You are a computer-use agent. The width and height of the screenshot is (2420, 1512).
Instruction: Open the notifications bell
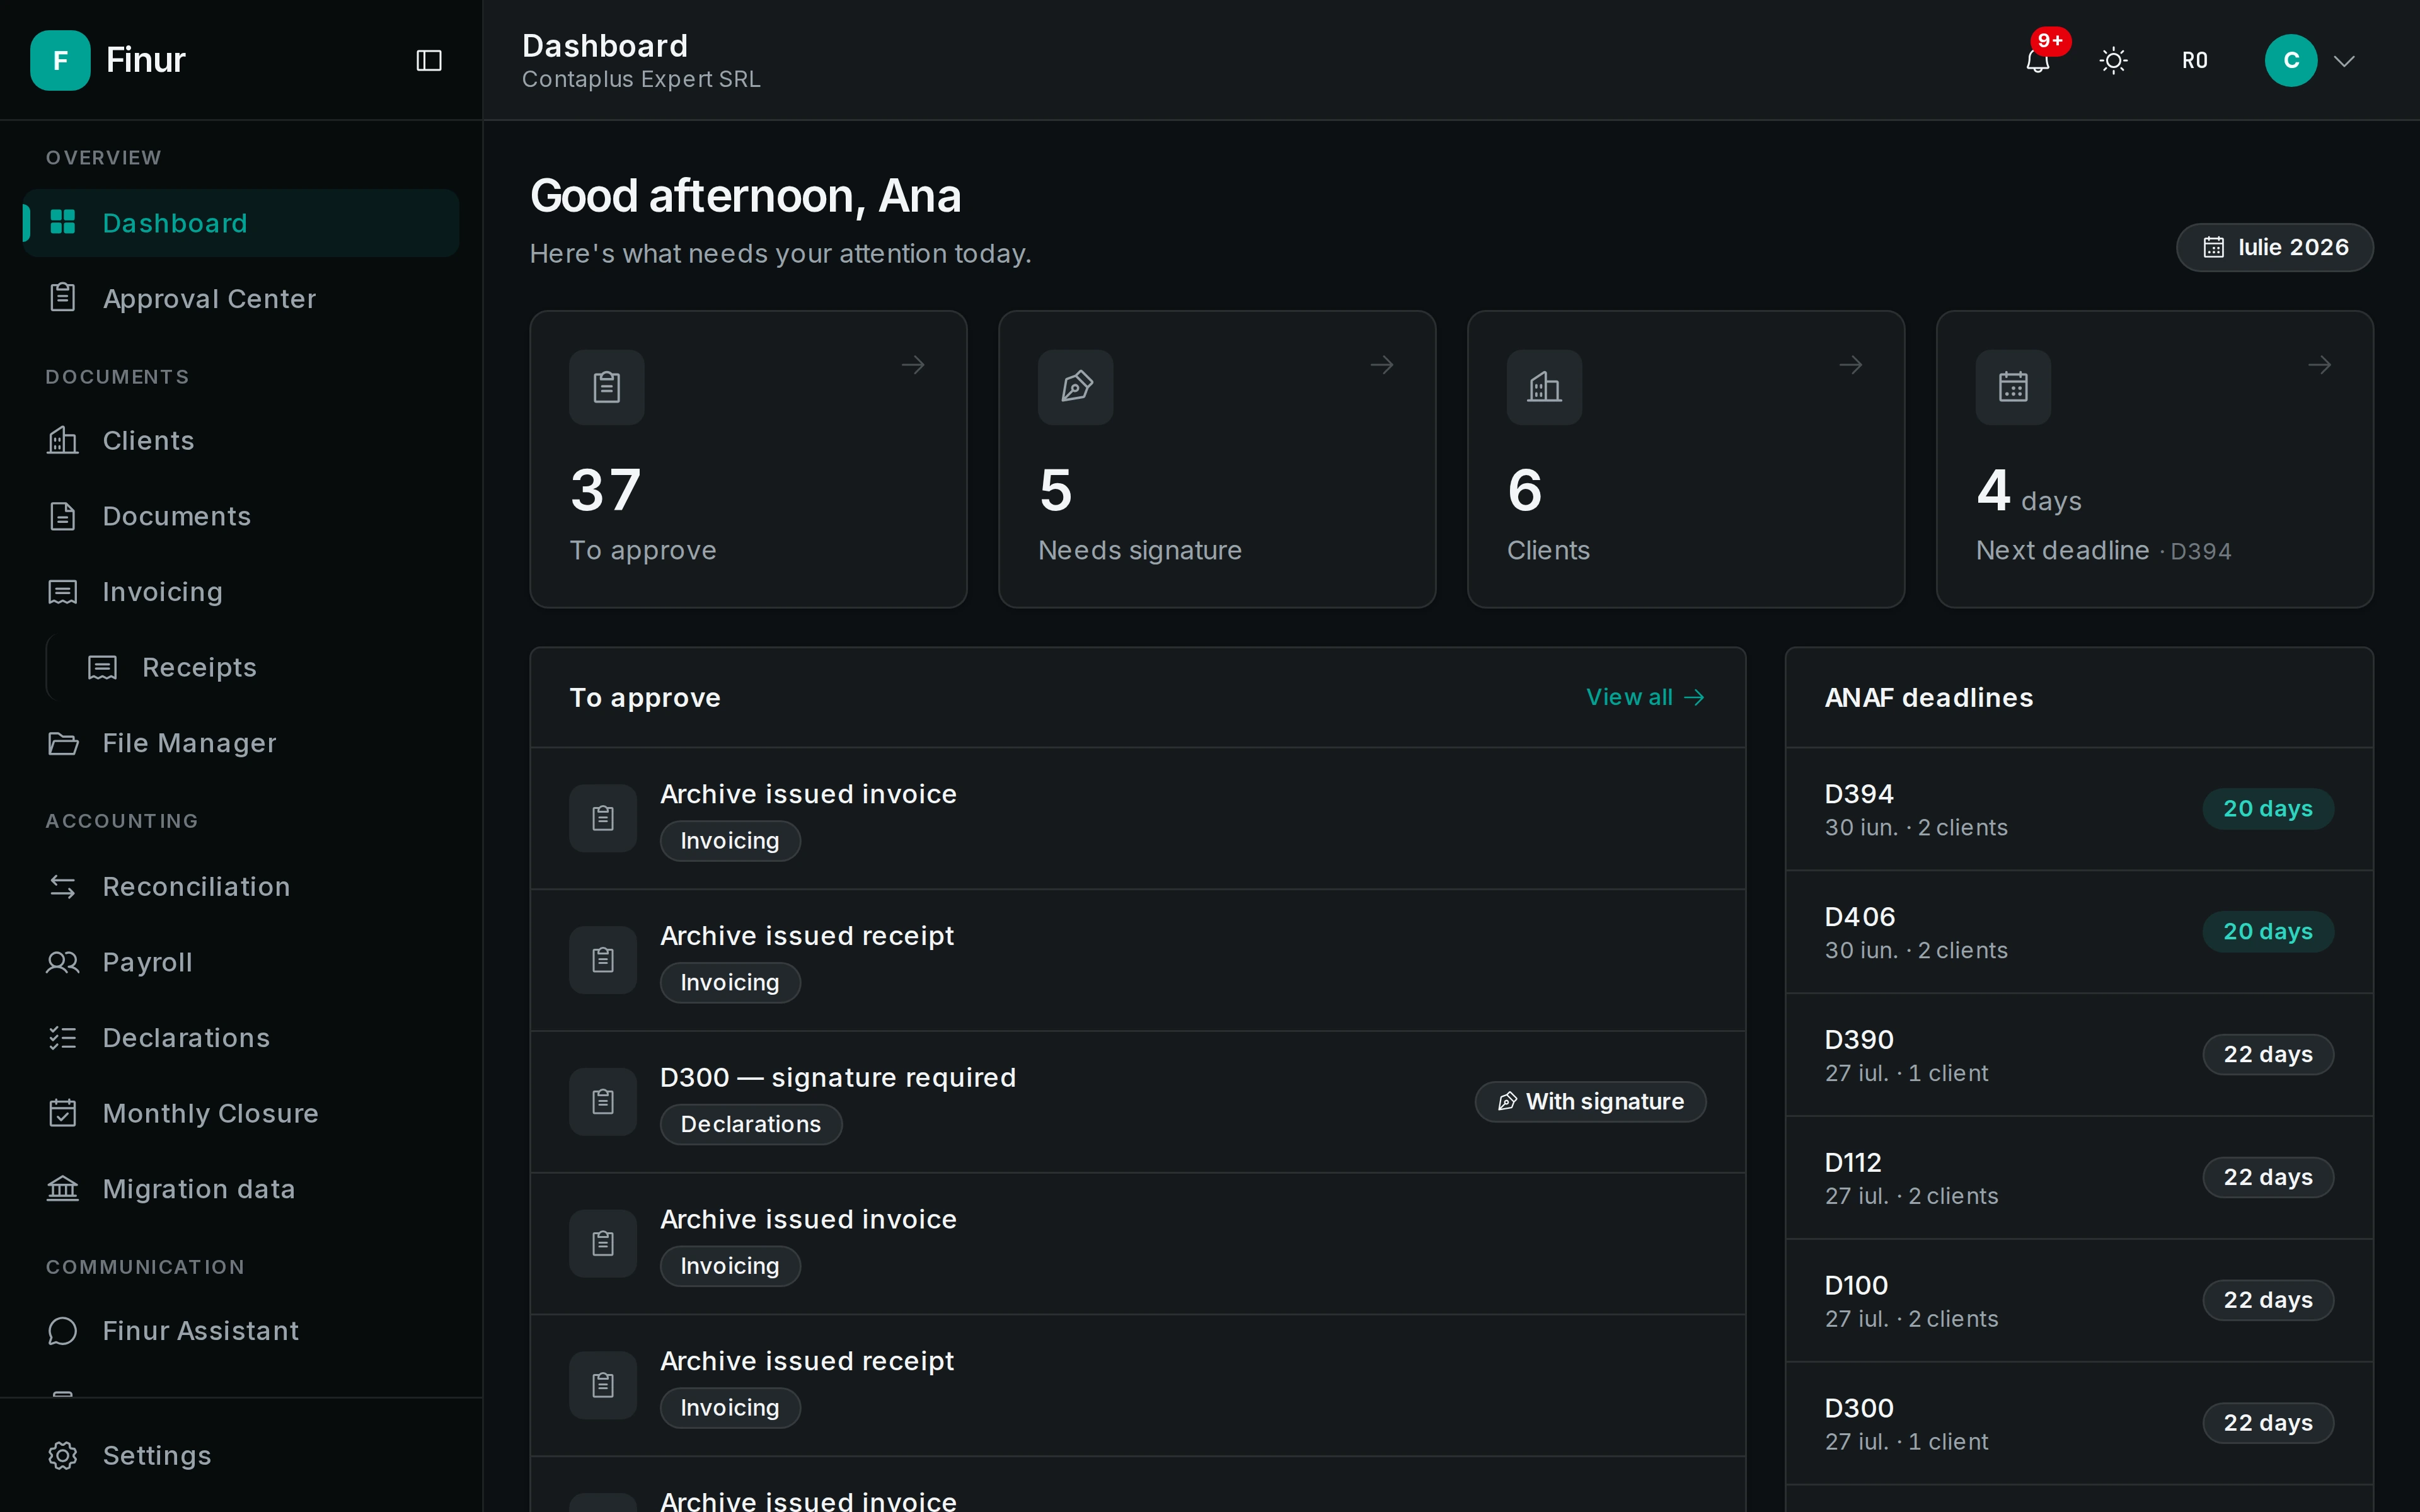coord(2037,61)
